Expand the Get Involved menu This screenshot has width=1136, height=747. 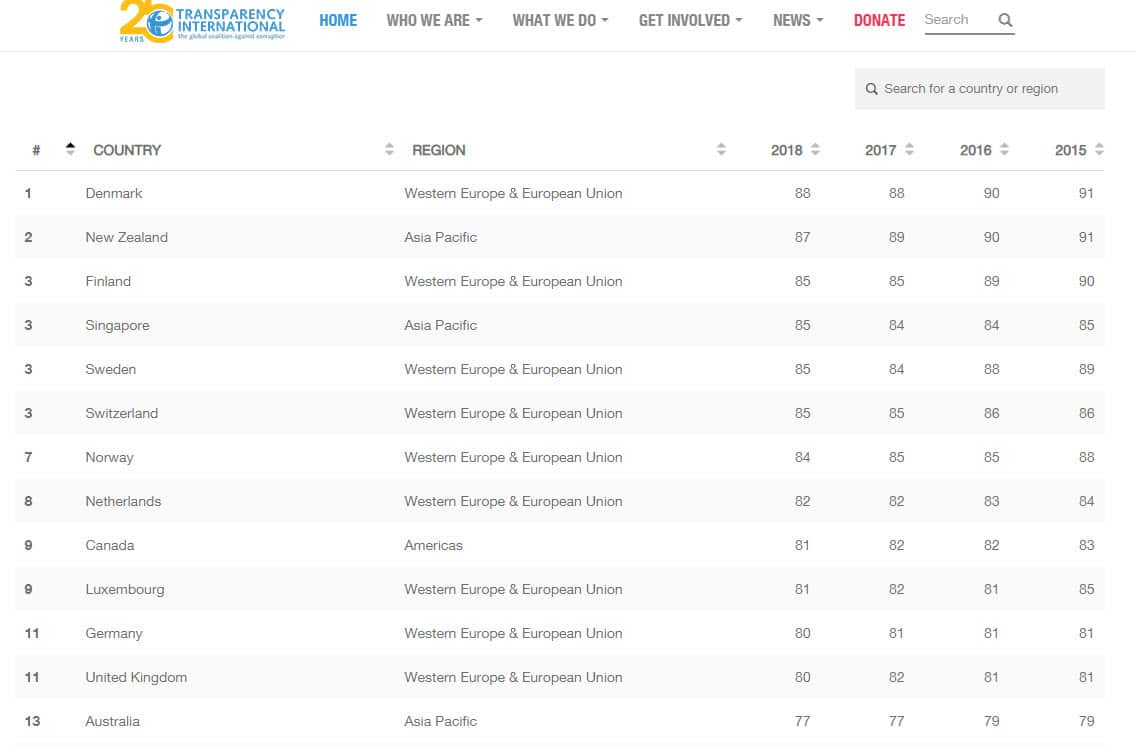pos(690,20)
